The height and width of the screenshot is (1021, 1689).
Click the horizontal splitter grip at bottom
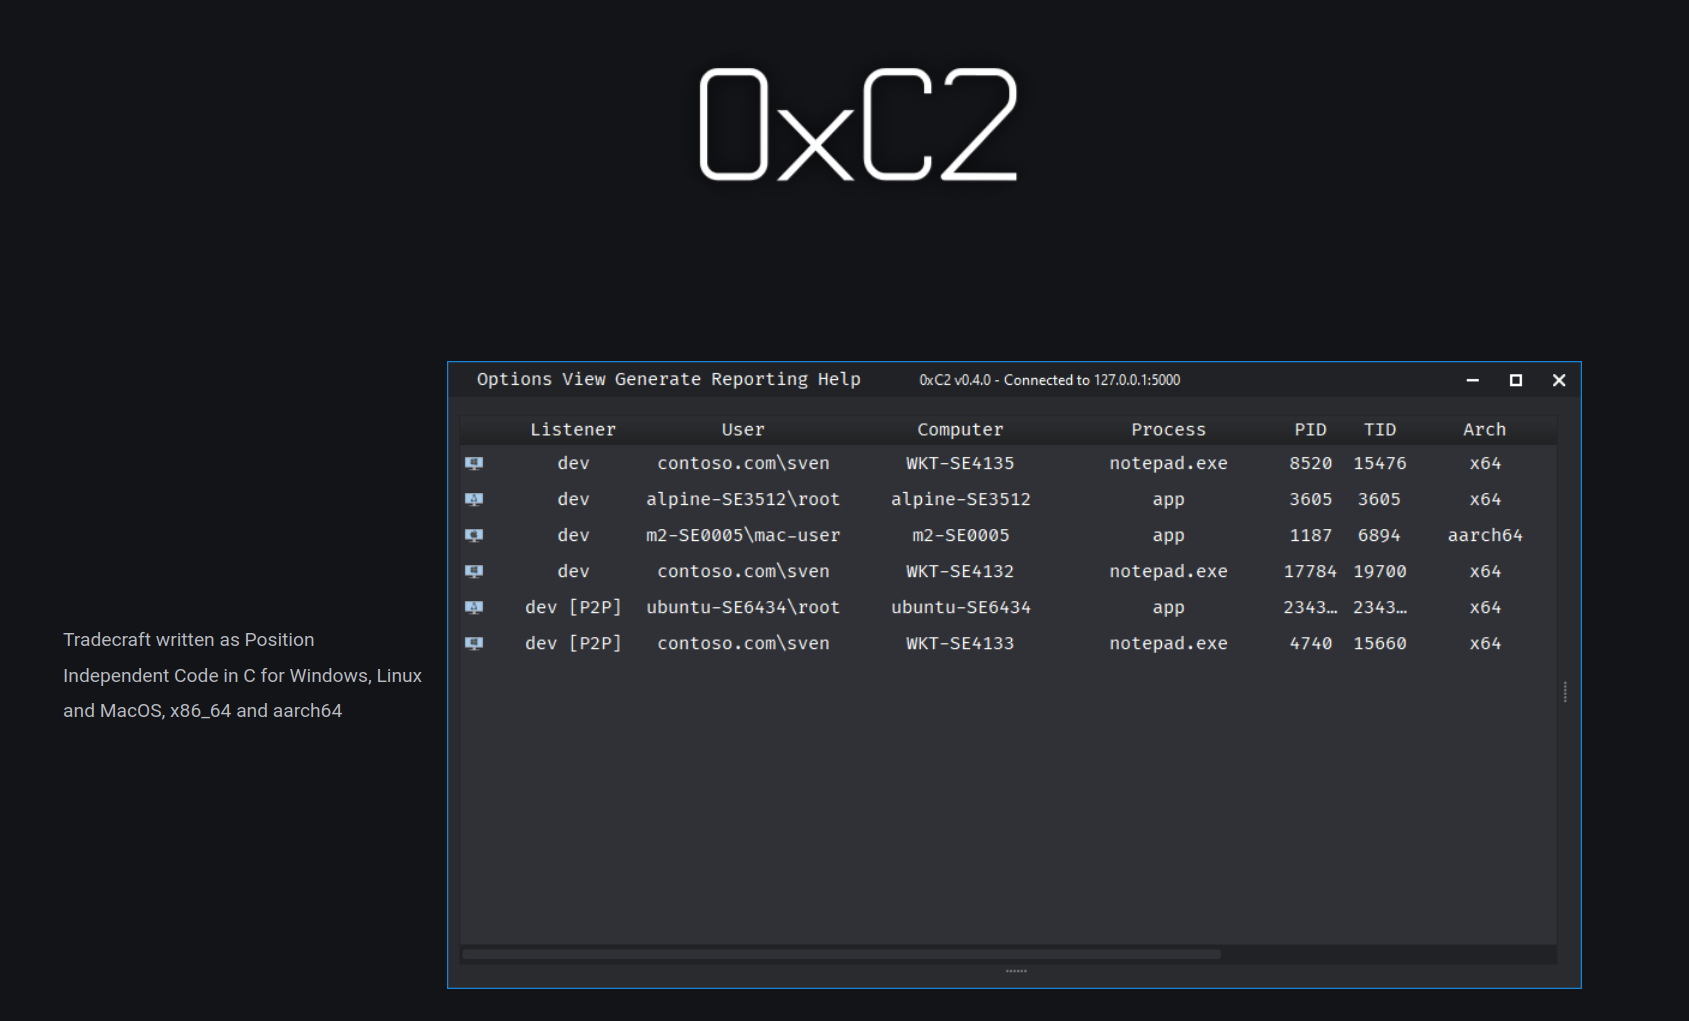(x=1016, y=971)
